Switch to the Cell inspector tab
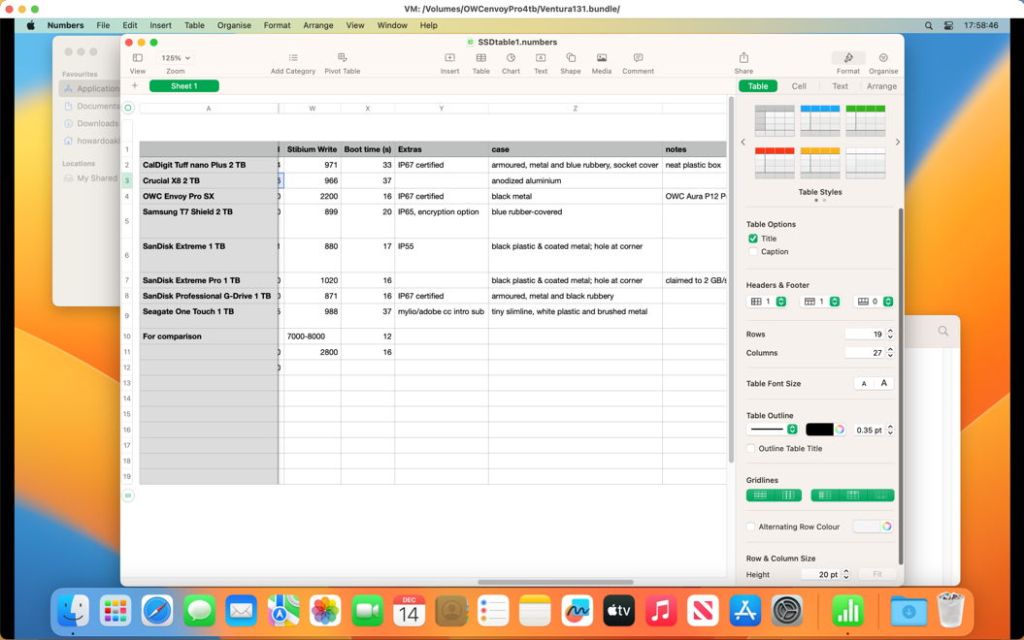This screenshot has width=1024, height=640. [799, 86]
